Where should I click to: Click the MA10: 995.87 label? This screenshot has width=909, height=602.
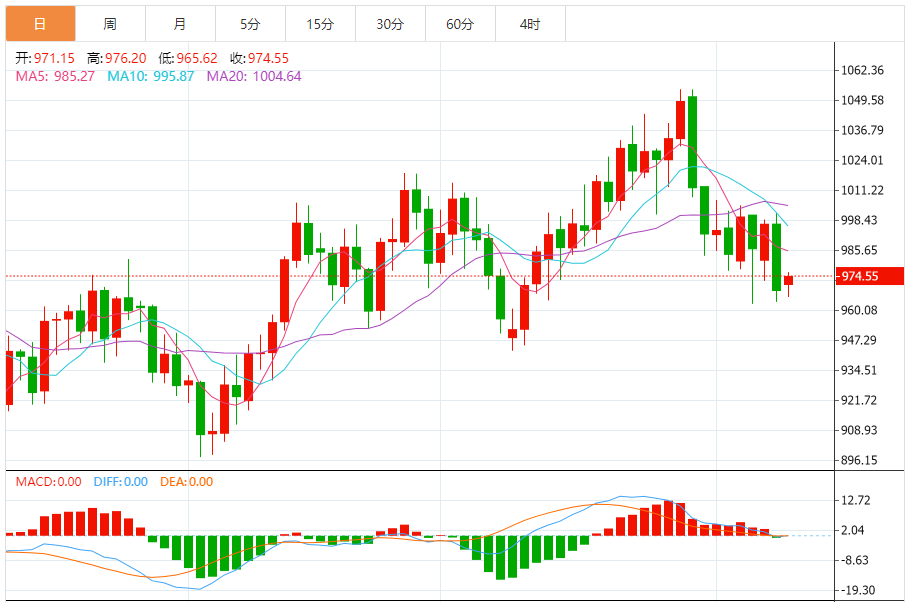coord(151,76)
